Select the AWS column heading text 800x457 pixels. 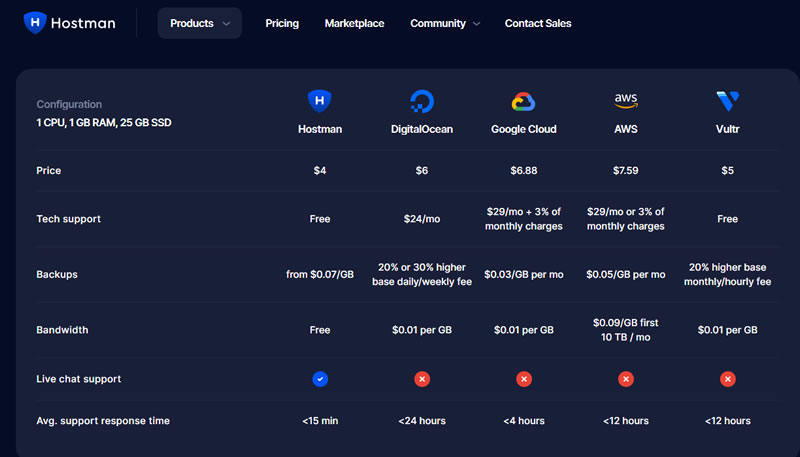click(626, 129)
